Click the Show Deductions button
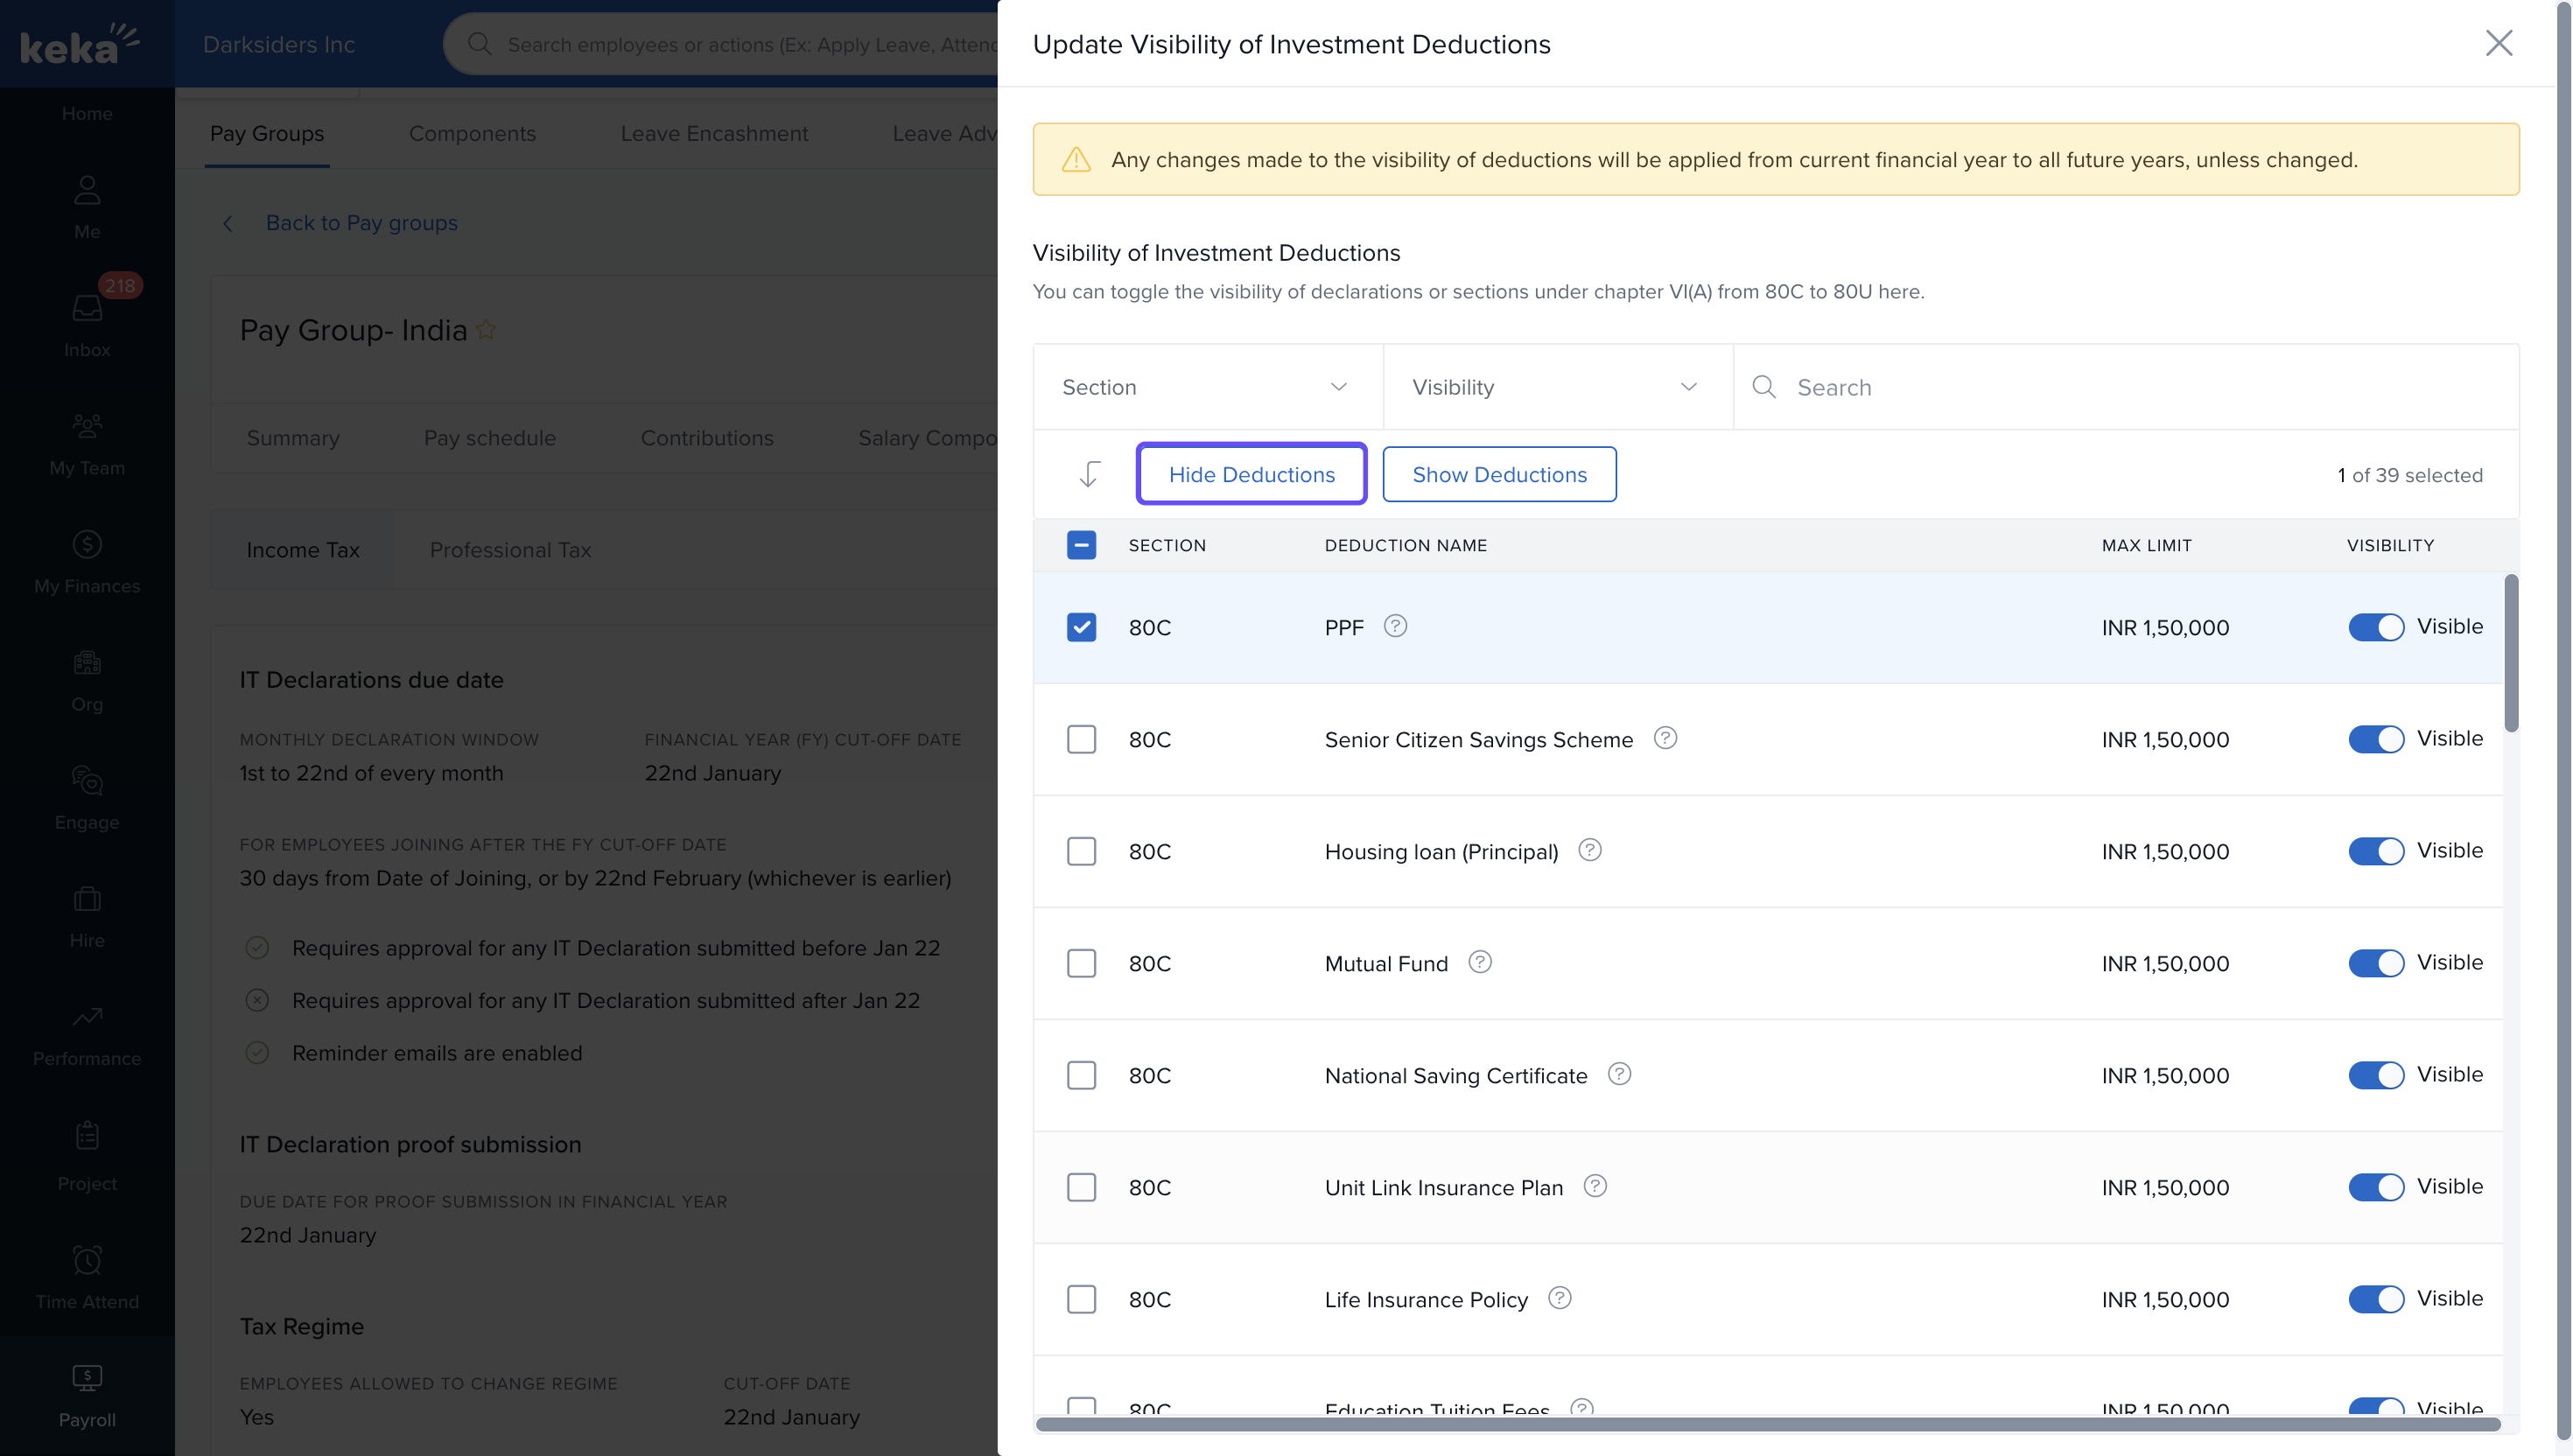This screenshot has height=1456, width=2573. pyautogui.click(x=1498, y=474)
